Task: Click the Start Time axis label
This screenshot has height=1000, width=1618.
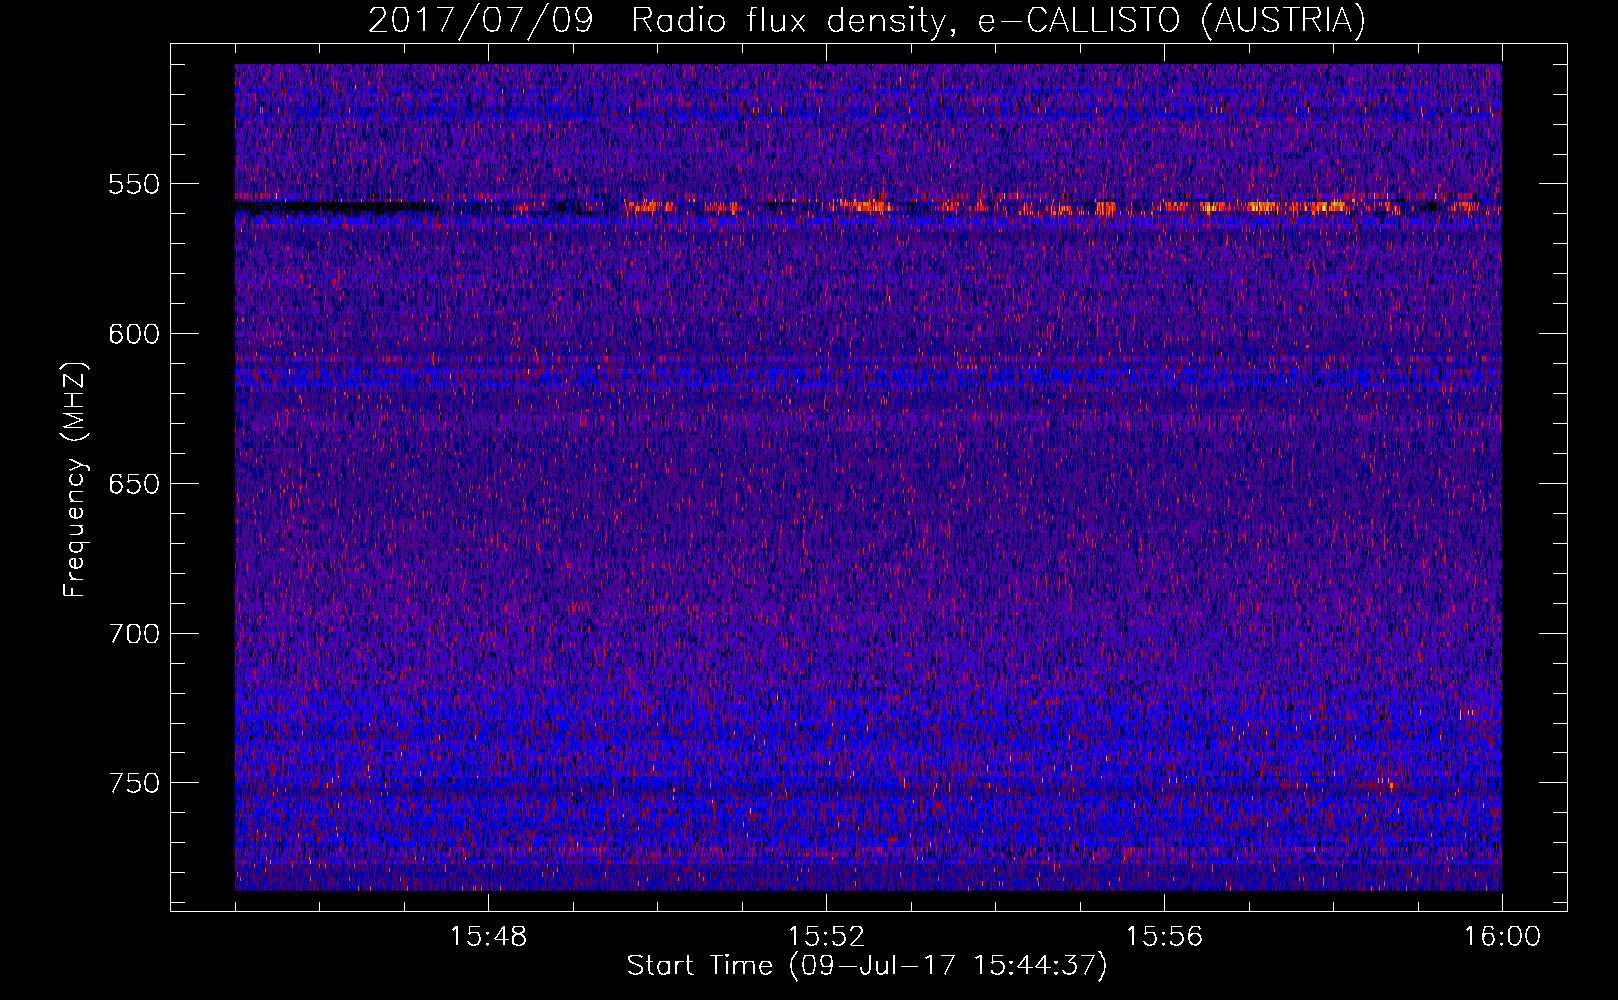Action: pos(867,966)
